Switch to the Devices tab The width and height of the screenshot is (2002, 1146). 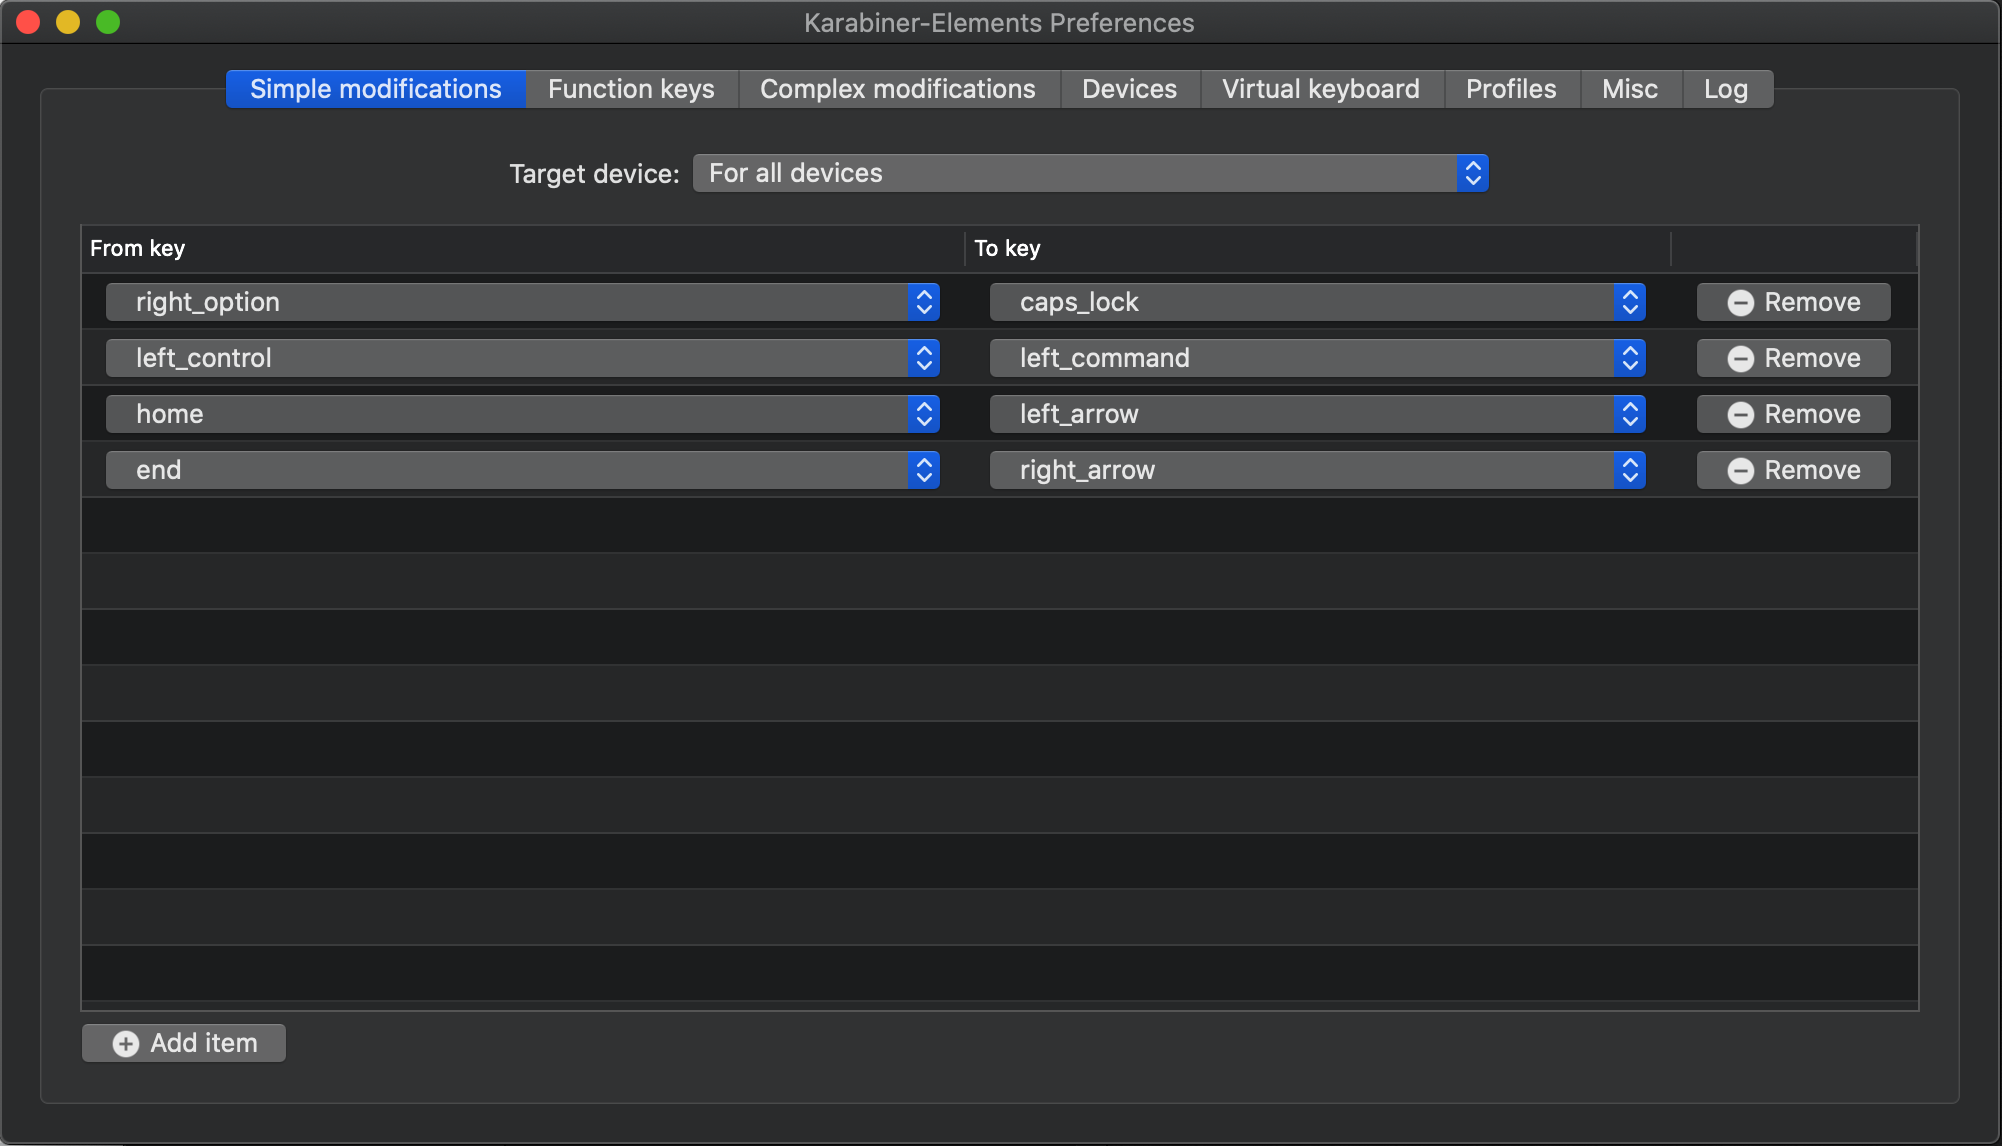pos(1130,89)
